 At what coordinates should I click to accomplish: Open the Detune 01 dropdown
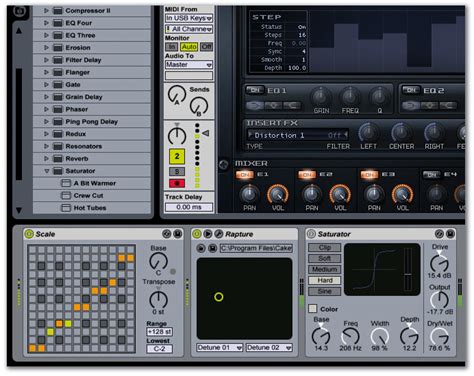(x=220, y=348)
